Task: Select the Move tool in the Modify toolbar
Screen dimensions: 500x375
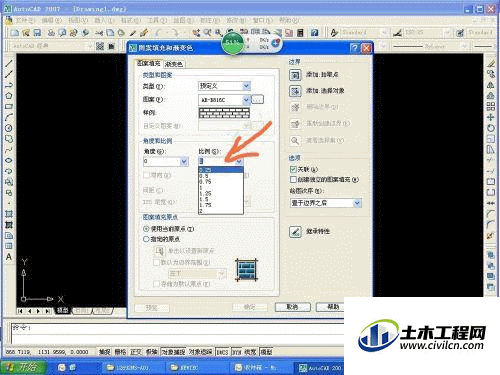Action: (490, 117)
